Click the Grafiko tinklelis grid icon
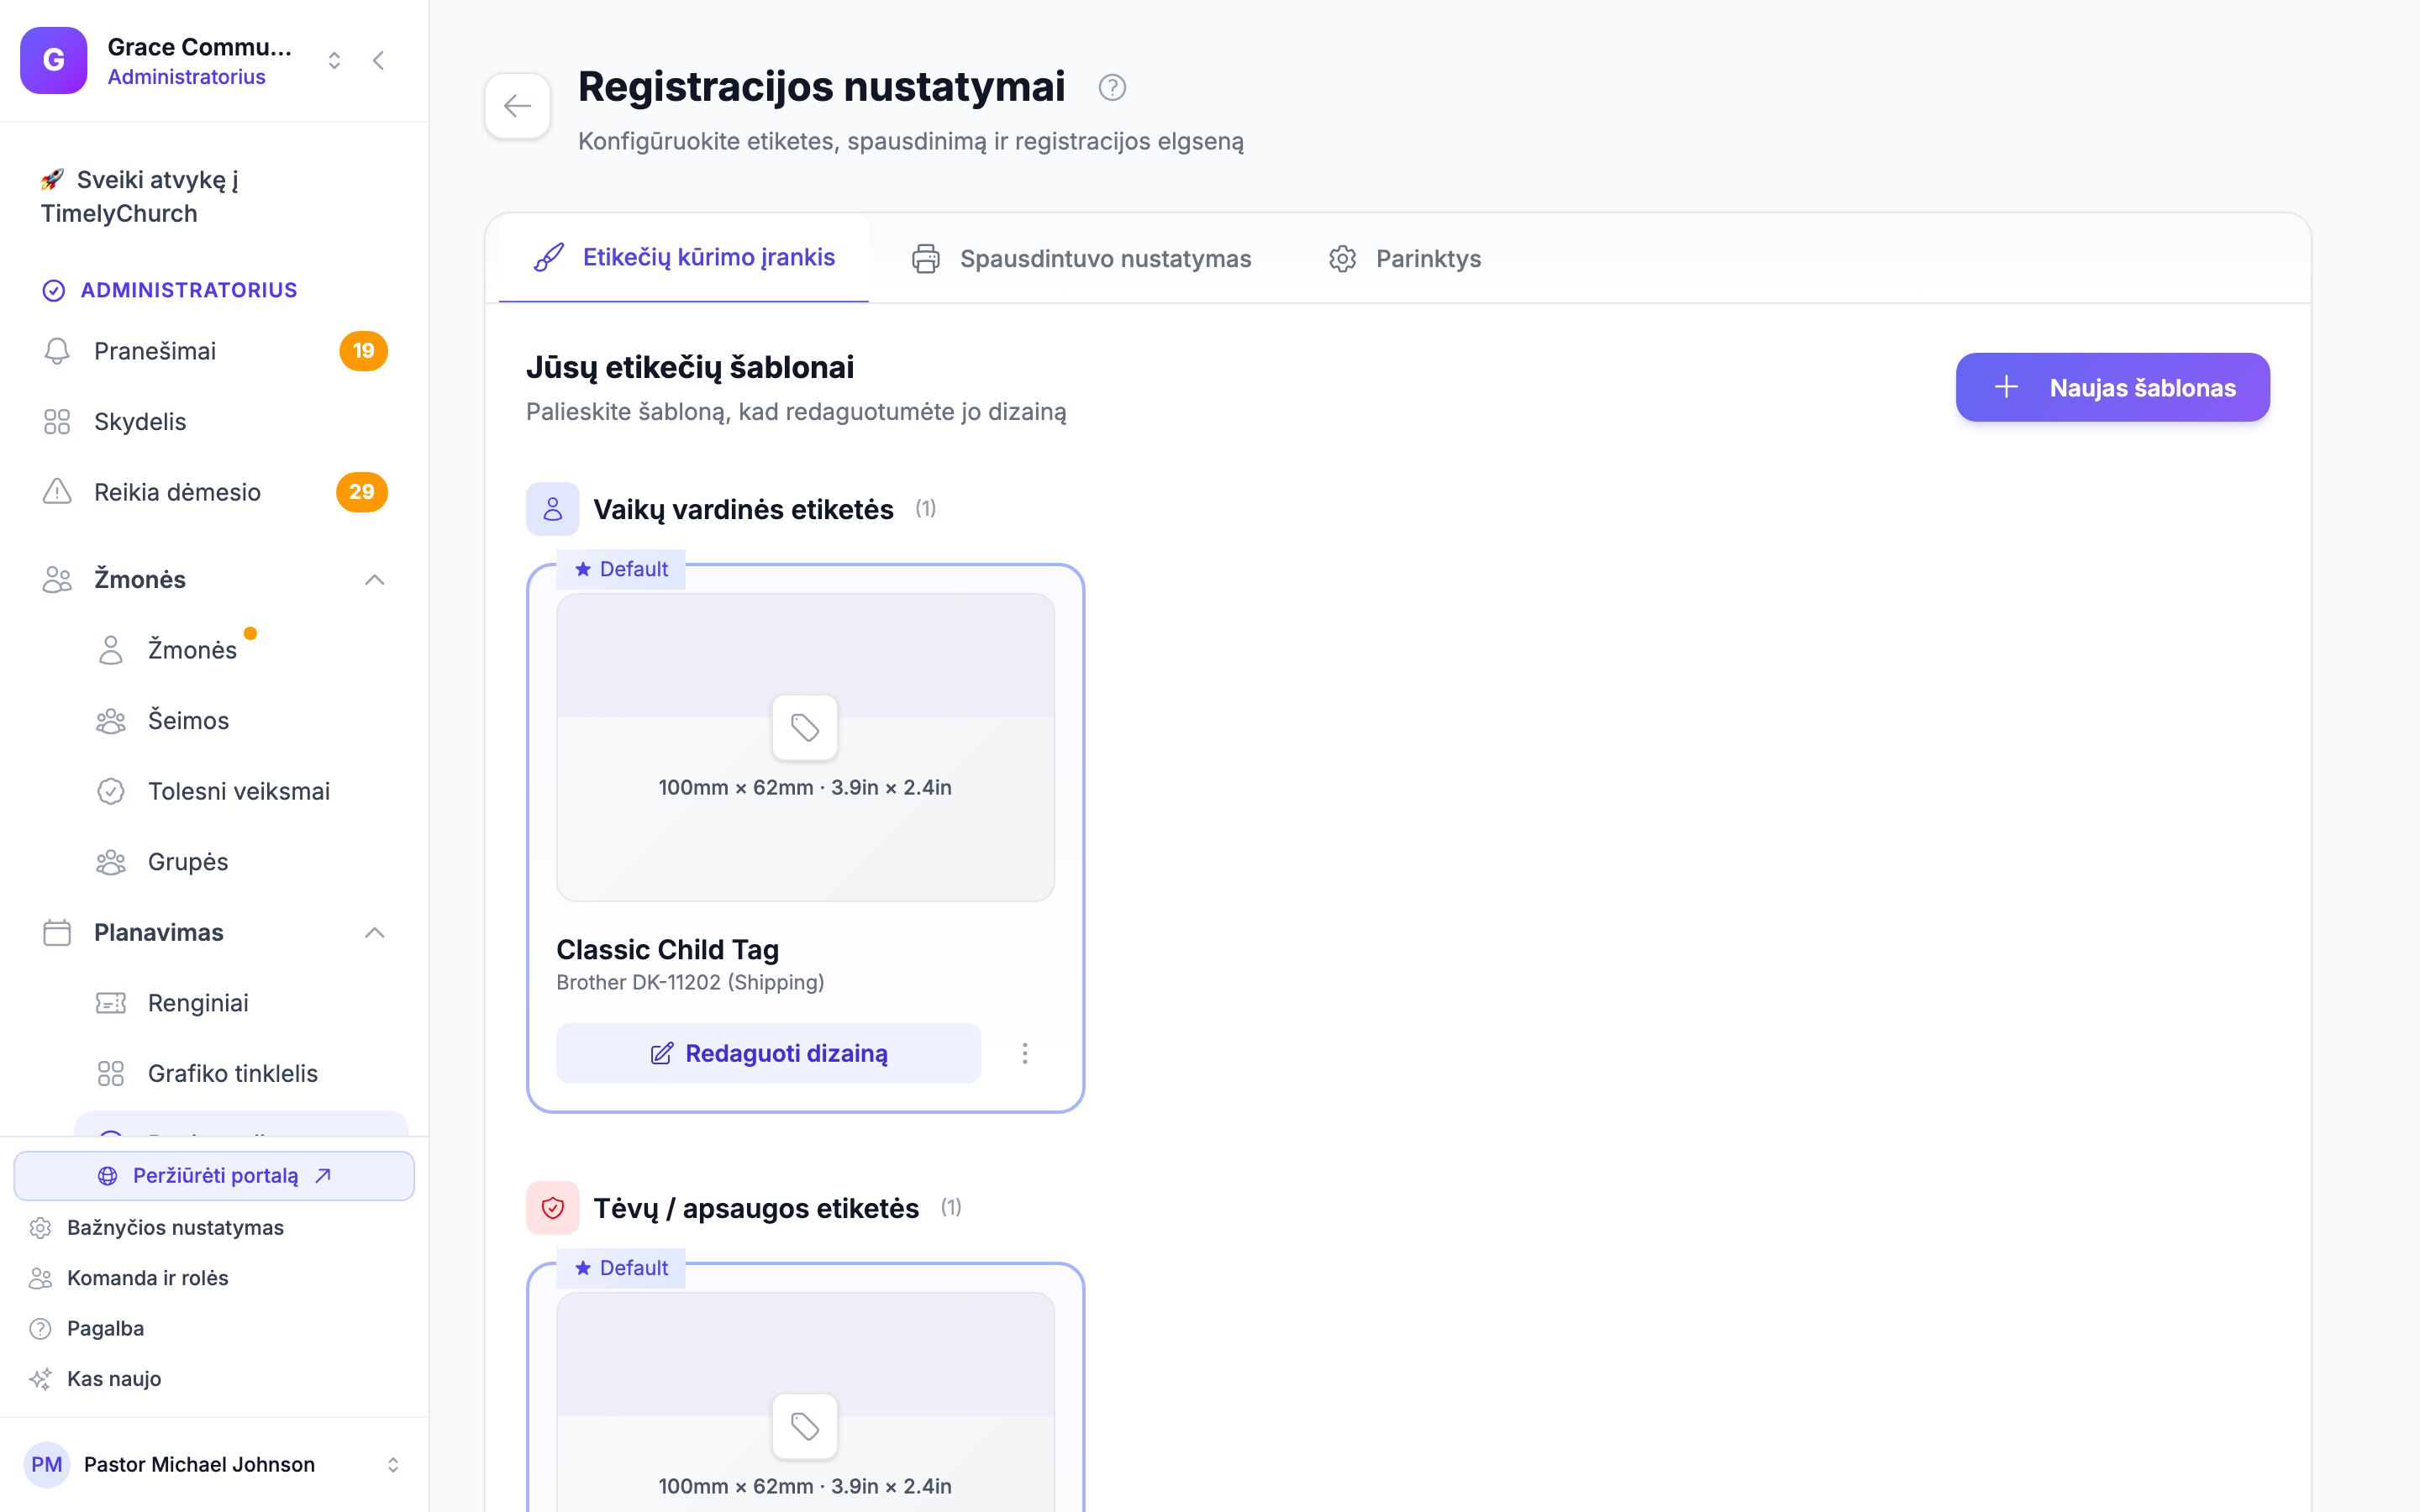 (x=111, y=1074)
